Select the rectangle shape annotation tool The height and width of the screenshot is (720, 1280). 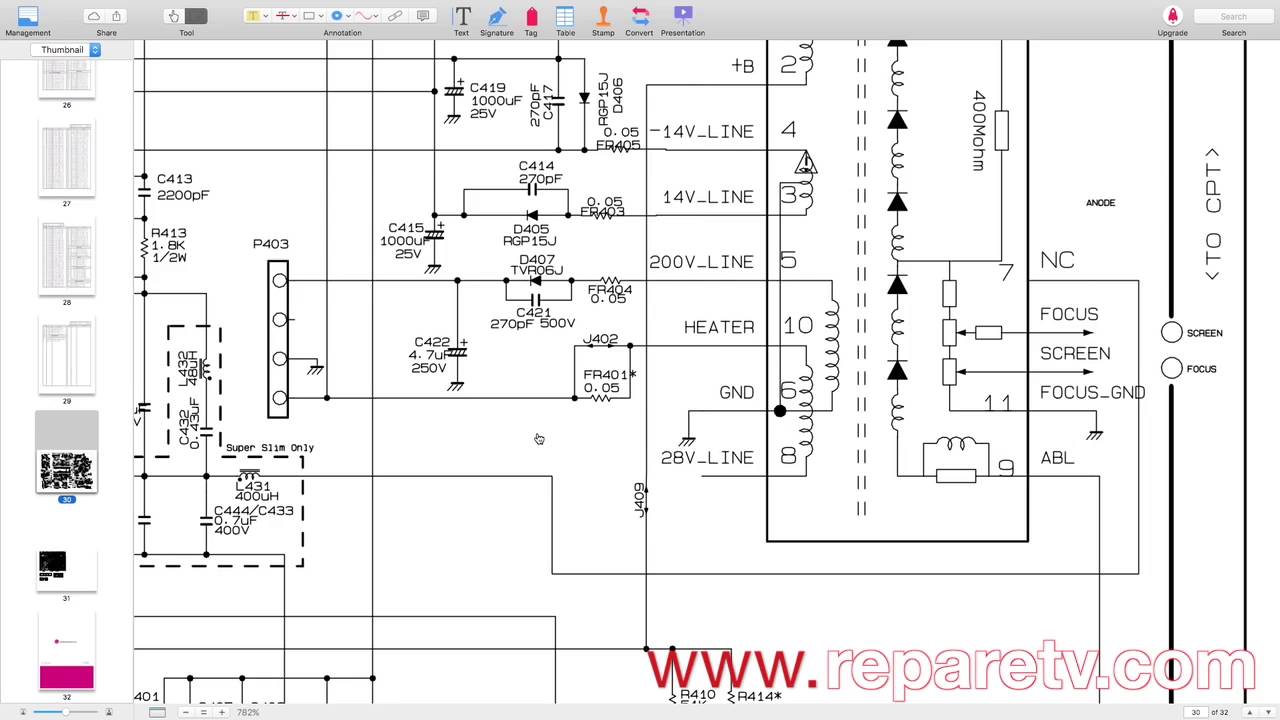click(x=309, y=16)
